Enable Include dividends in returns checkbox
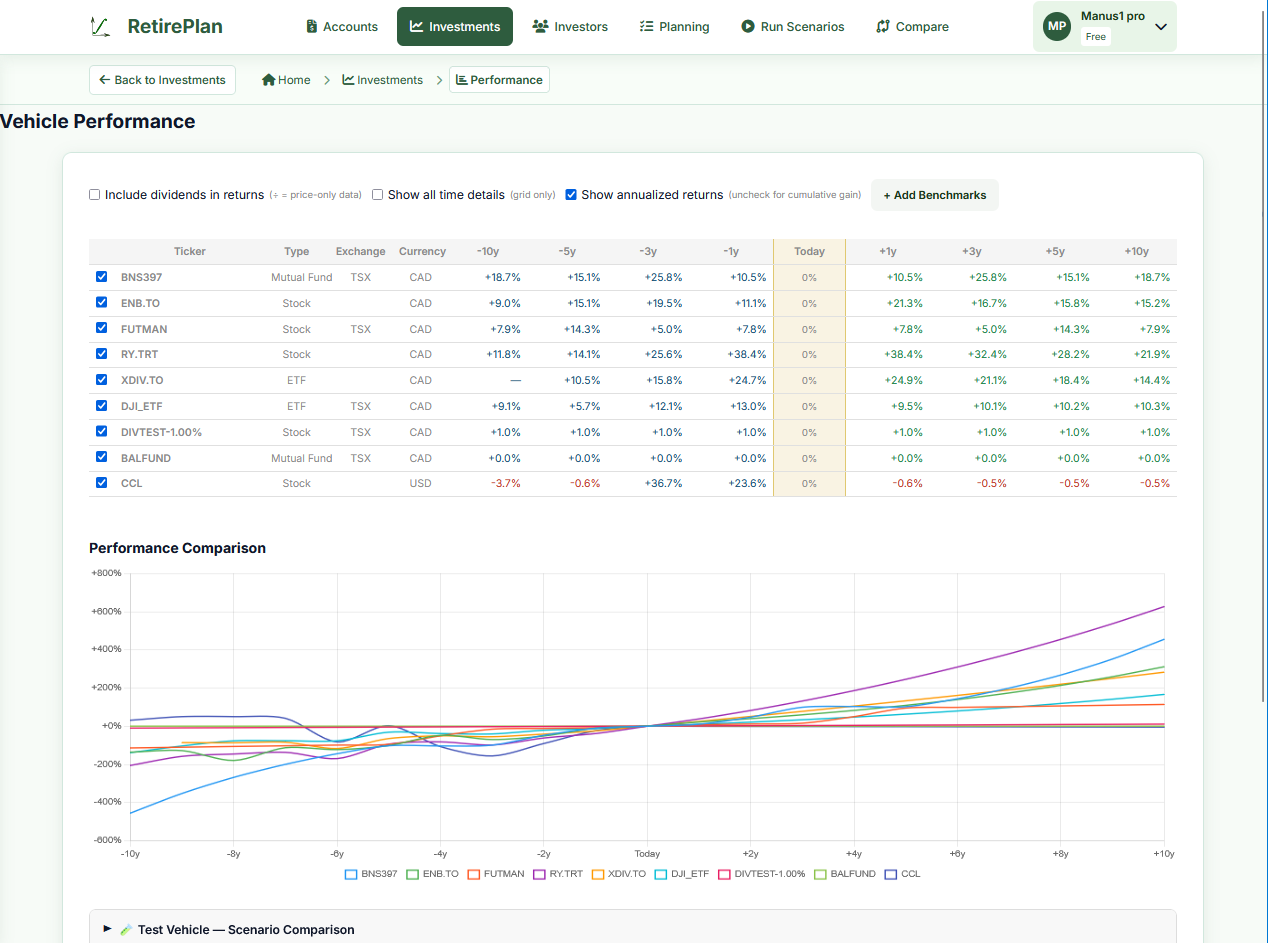The width and height of the screenshot is (1268, 943). [95, 195]
